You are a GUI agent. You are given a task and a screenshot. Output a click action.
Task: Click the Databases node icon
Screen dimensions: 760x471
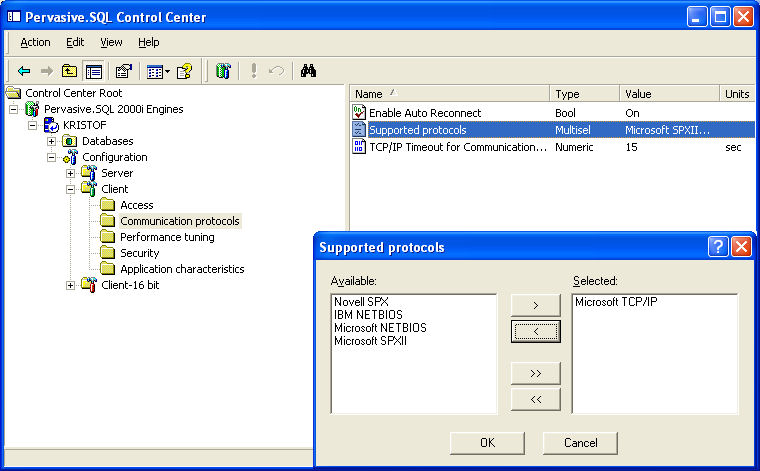click(x=70, y=141)
